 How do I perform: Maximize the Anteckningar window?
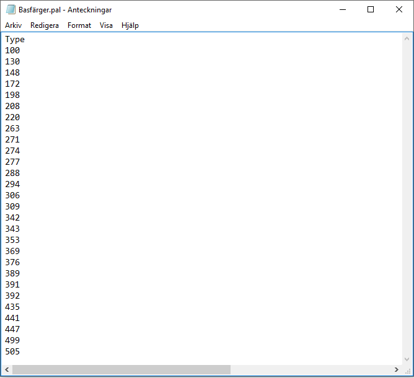click(x=370, y=10)
